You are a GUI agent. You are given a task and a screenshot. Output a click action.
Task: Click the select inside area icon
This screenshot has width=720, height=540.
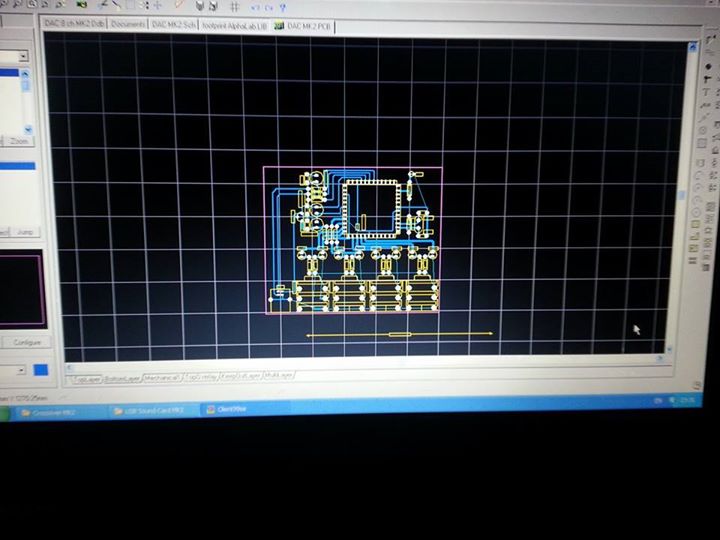pos(130,6)
